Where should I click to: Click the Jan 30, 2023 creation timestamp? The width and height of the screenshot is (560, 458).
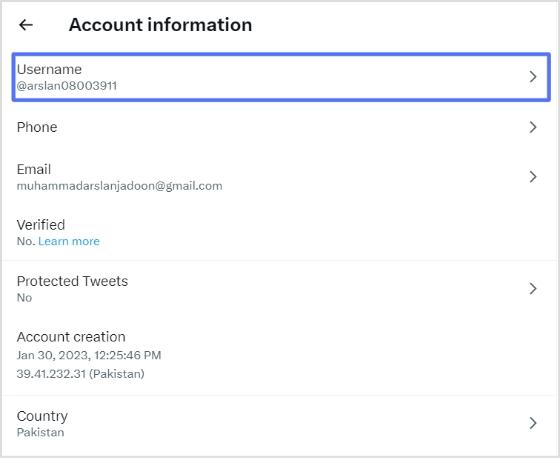click(89, 355)
